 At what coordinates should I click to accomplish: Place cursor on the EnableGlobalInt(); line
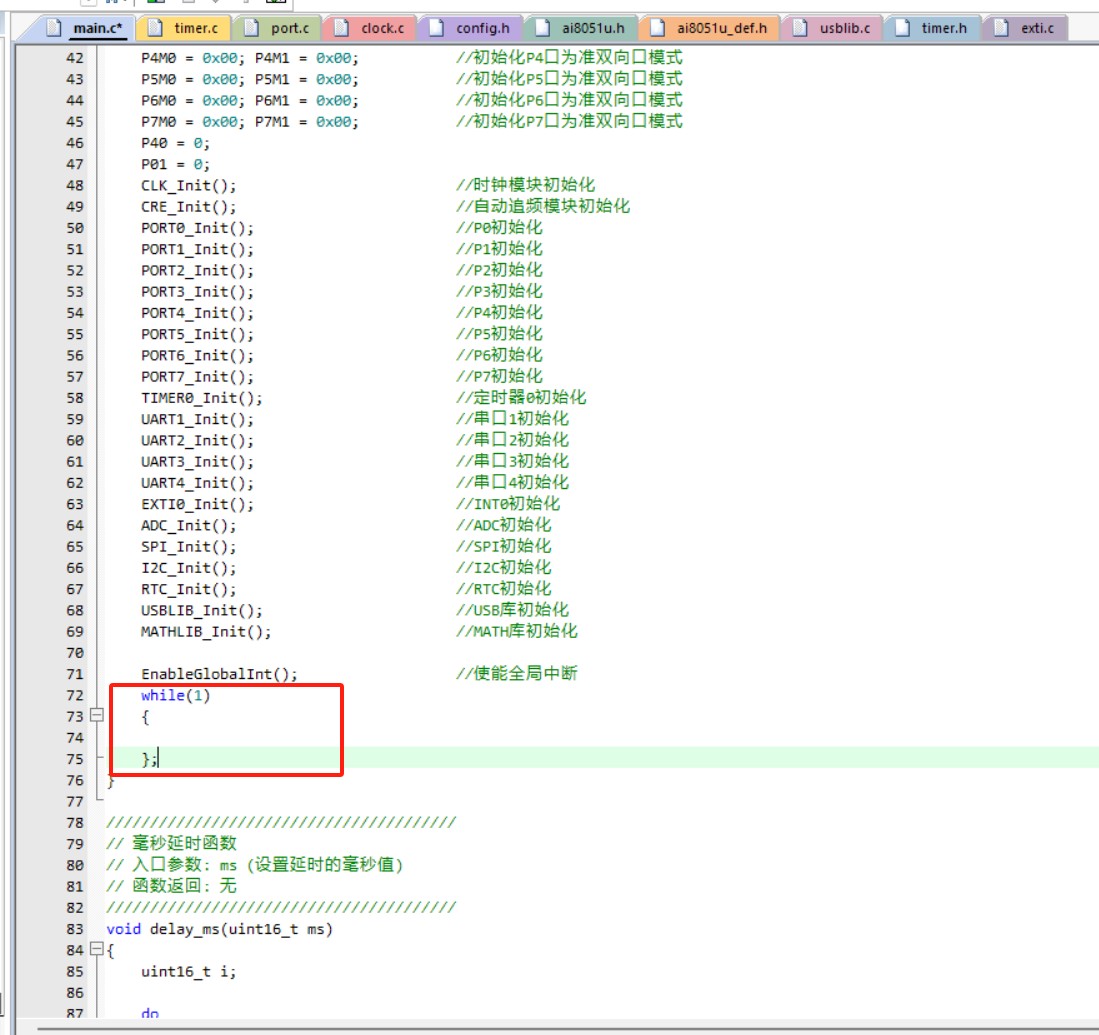tap(219, 674)
